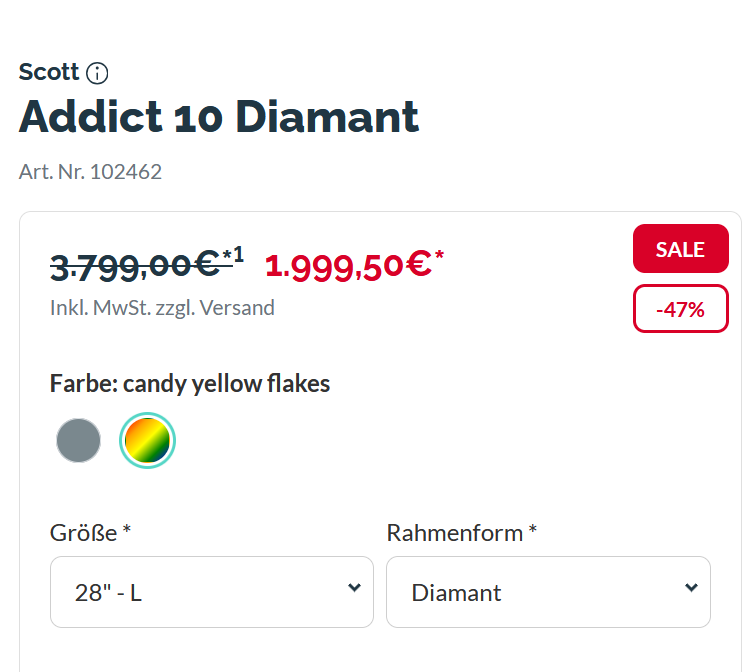Click the Farbe: candy yellow flakes label

coord(190,384)
